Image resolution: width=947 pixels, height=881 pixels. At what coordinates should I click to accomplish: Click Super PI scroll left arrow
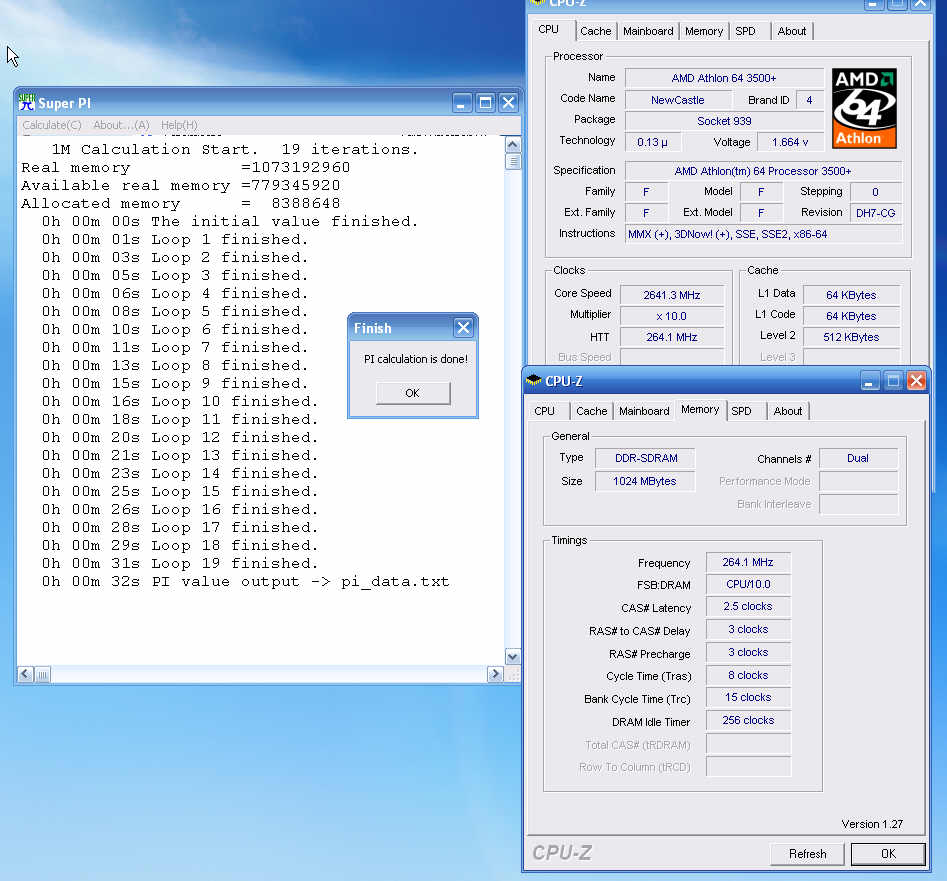pos(25,674)
